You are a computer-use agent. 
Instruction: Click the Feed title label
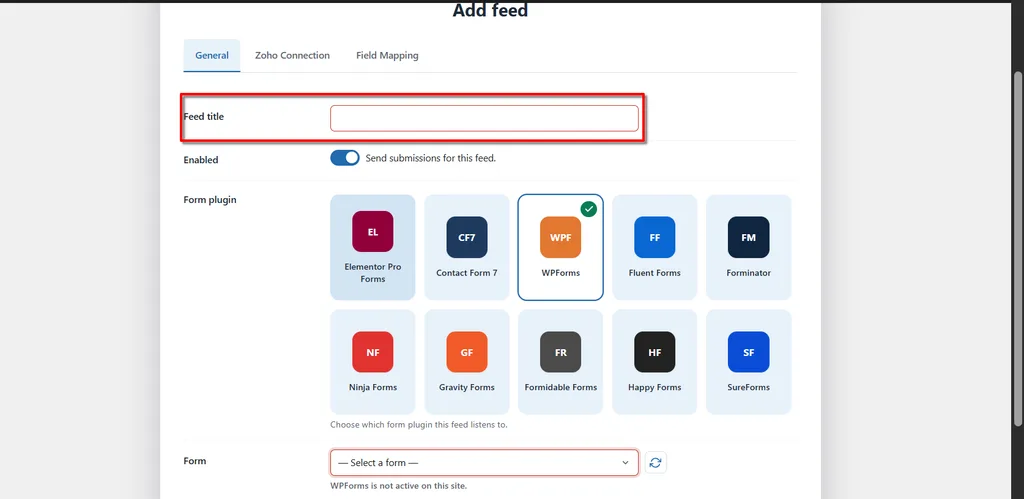tap(204, 116)
